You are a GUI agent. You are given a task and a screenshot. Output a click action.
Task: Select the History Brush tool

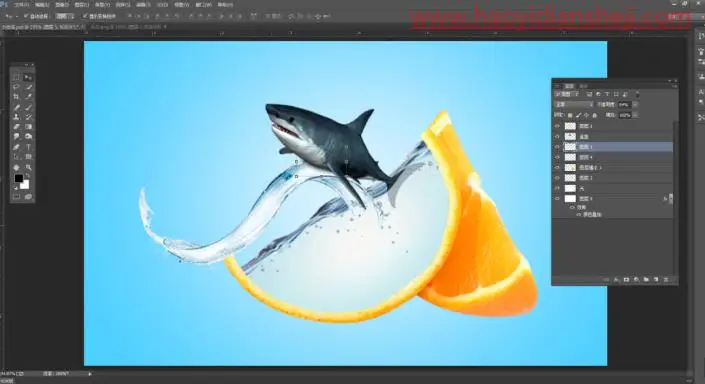pyautogui.click(x=28, y=117)
